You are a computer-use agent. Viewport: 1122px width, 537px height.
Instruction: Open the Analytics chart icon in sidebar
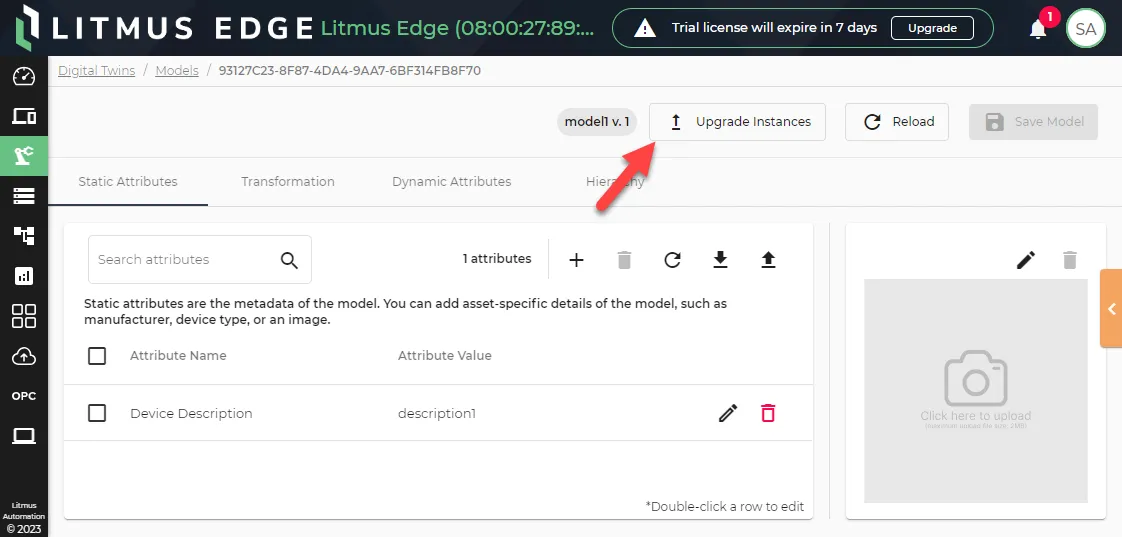pos(24,276)
